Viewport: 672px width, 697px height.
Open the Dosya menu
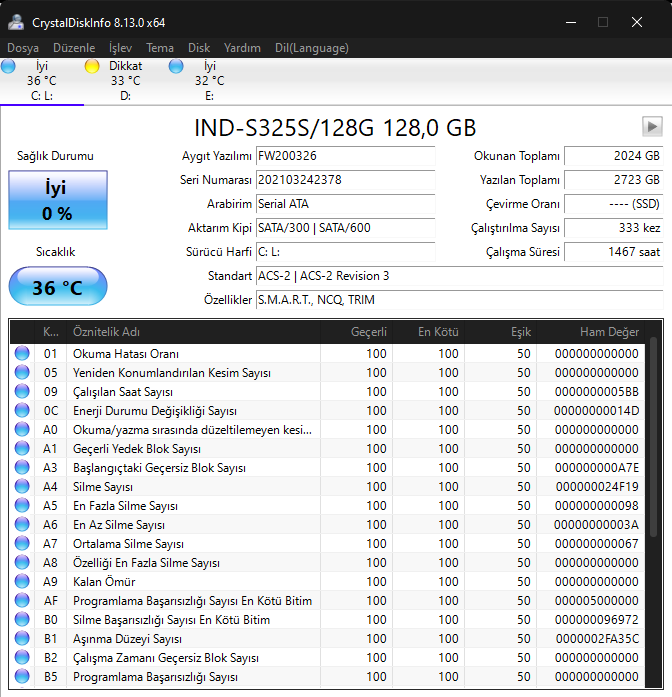pos(23,47)
